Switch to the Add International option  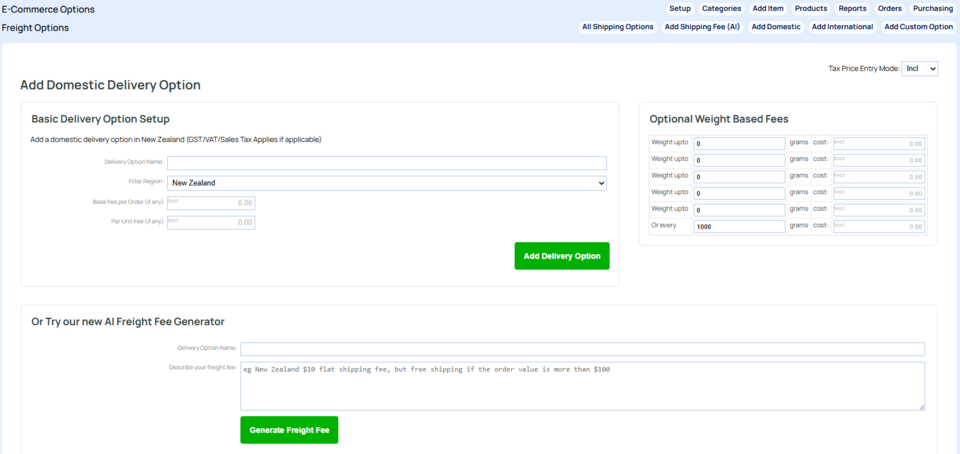tap(842, 27)
